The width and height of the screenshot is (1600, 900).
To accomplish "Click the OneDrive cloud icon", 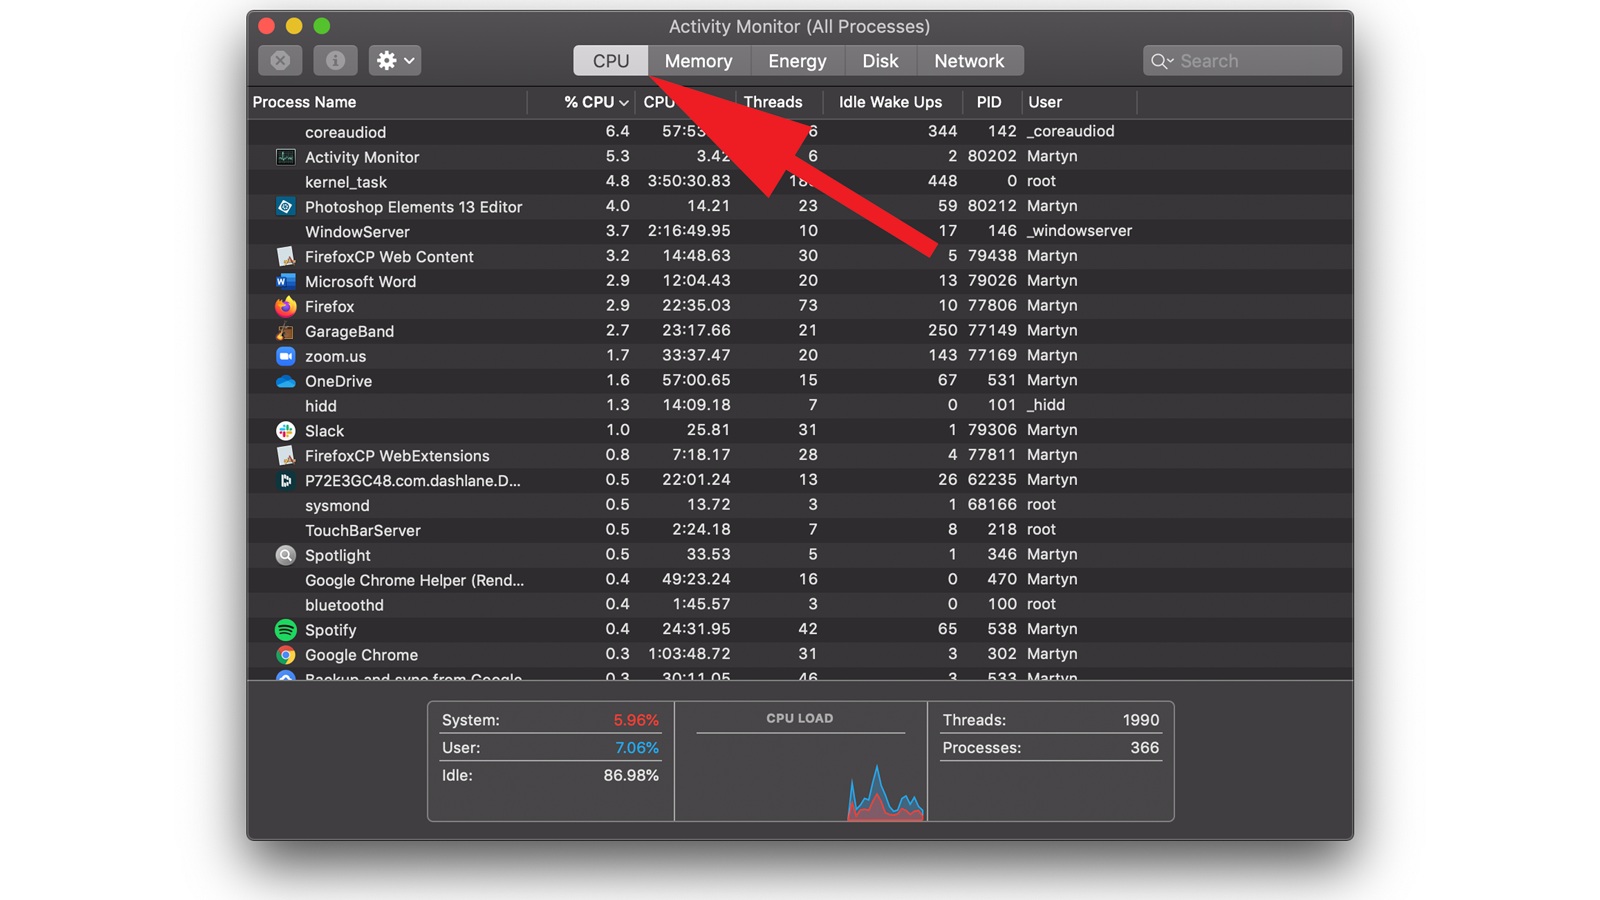I will [x=286, y=381].
